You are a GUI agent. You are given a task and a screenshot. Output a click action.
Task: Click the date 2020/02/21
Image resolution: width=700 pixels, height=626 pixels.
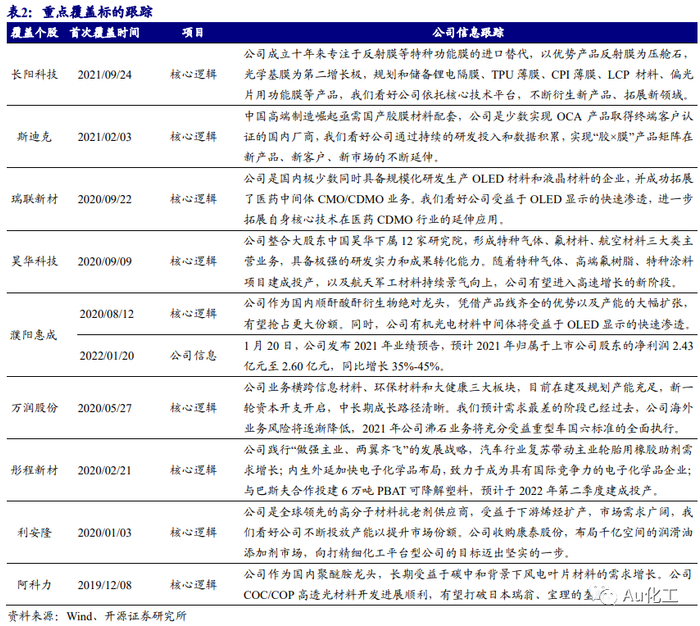pos(104,470)
